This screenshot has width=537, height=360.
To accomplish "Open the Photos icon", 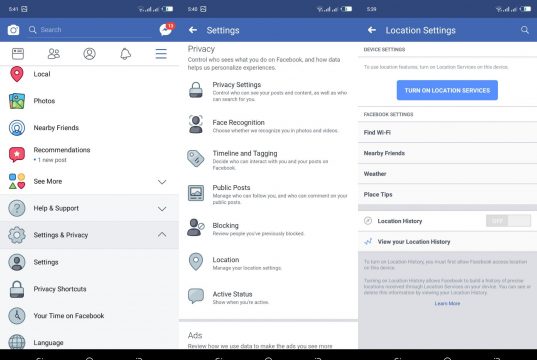I will pos(17,101).
